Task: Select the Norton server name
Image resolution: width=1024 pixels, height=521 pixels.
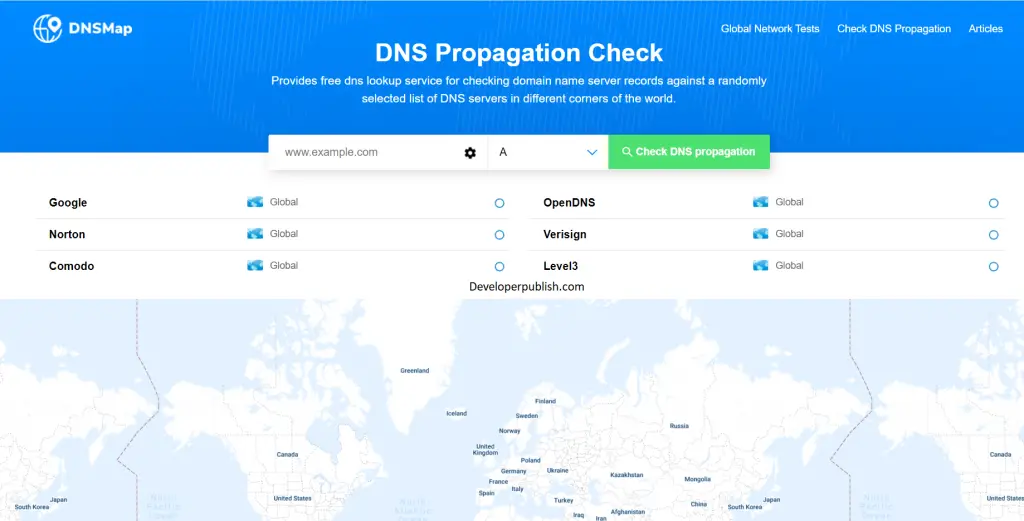Action: [x=67, y=234]
